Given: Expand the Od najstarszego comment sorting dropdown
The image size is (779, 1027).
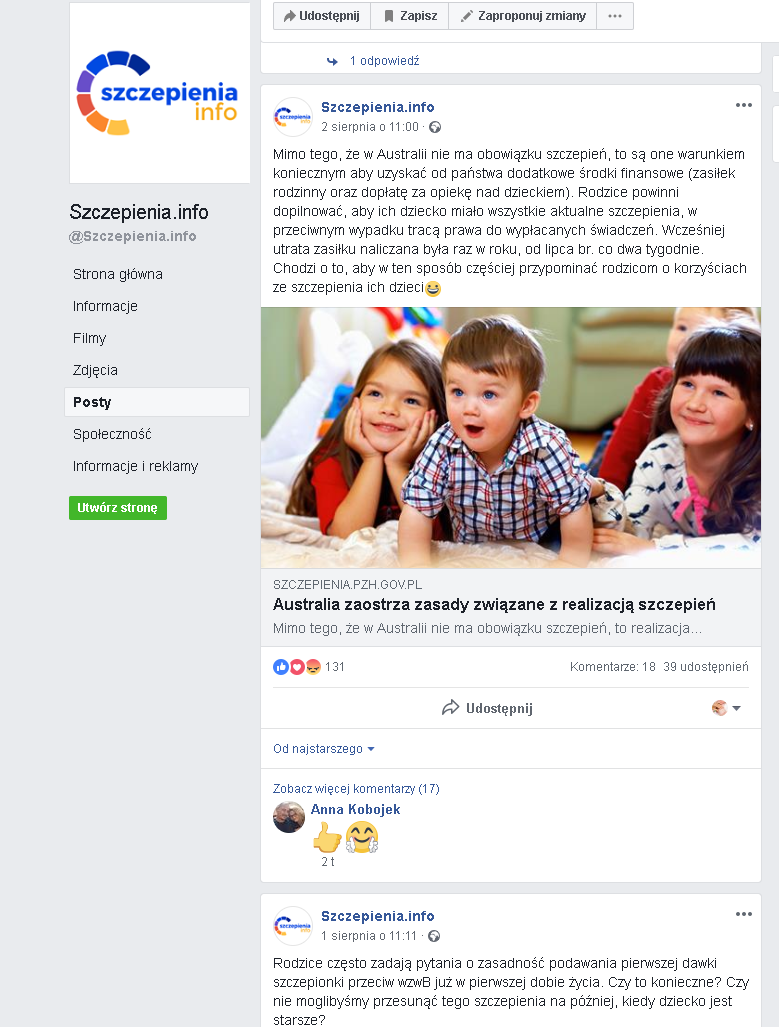Looking at the screenshot, I should 324,749.
